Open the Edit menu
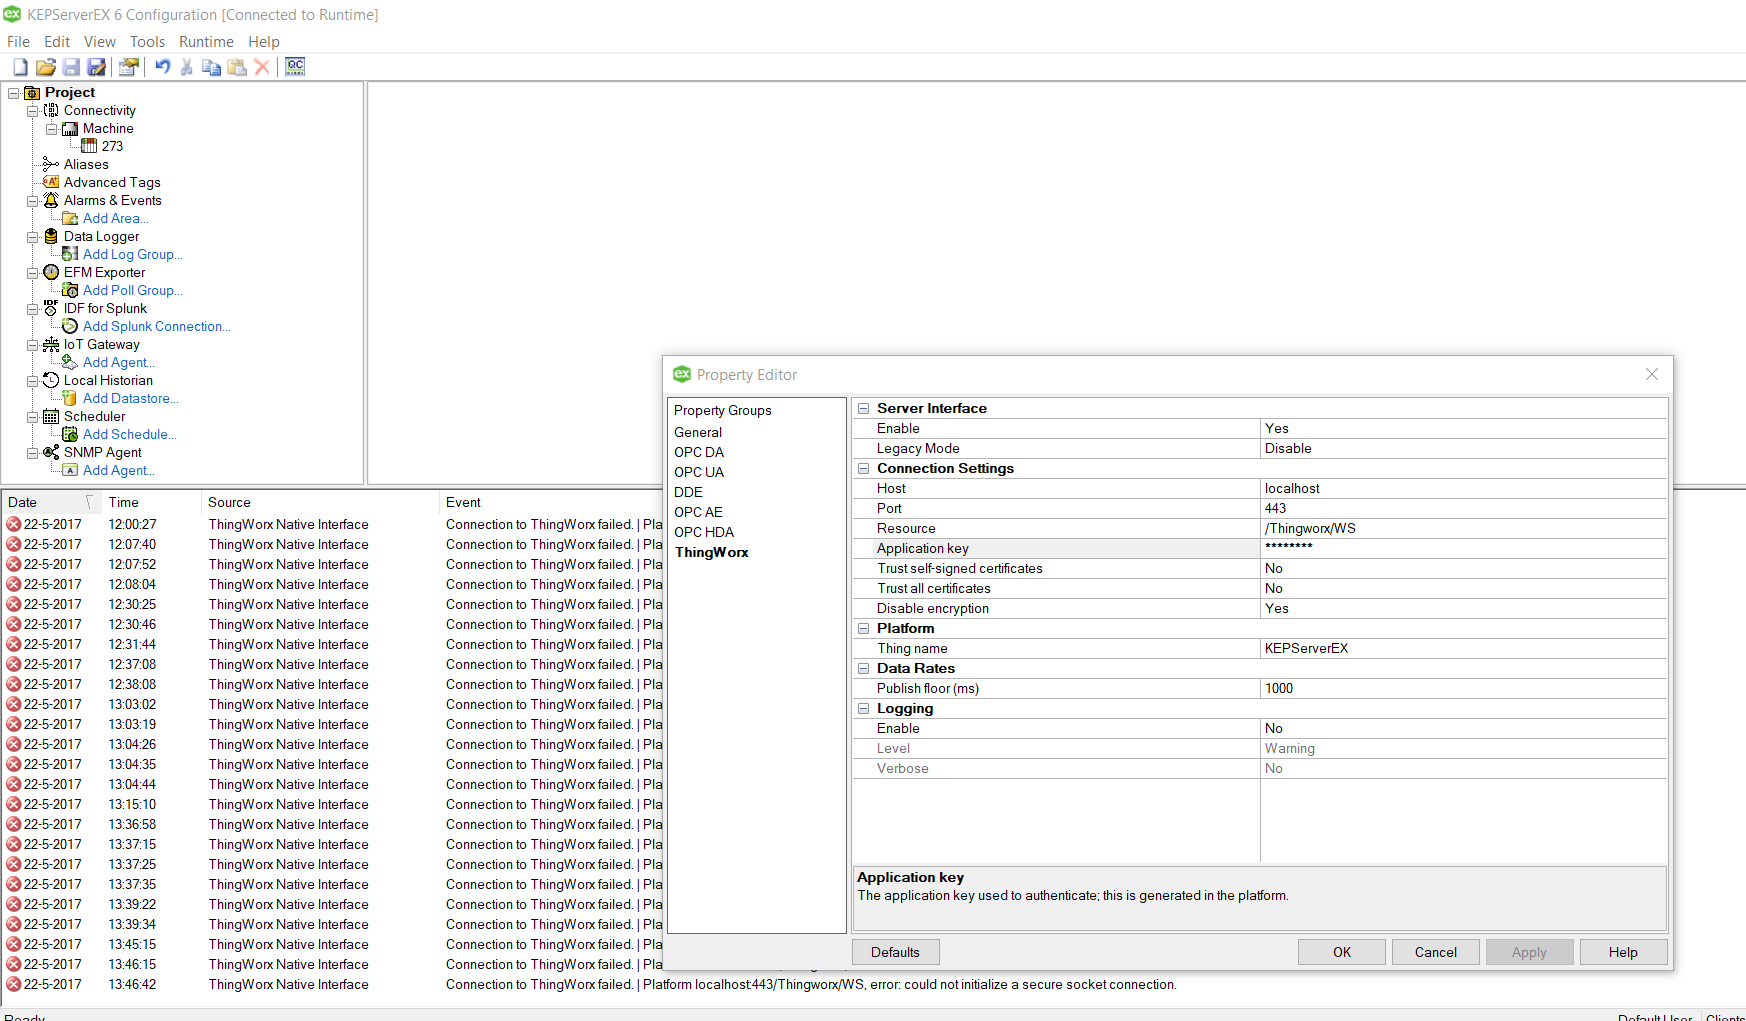This screenshot has height=1021, width=1746. point(57,42)
